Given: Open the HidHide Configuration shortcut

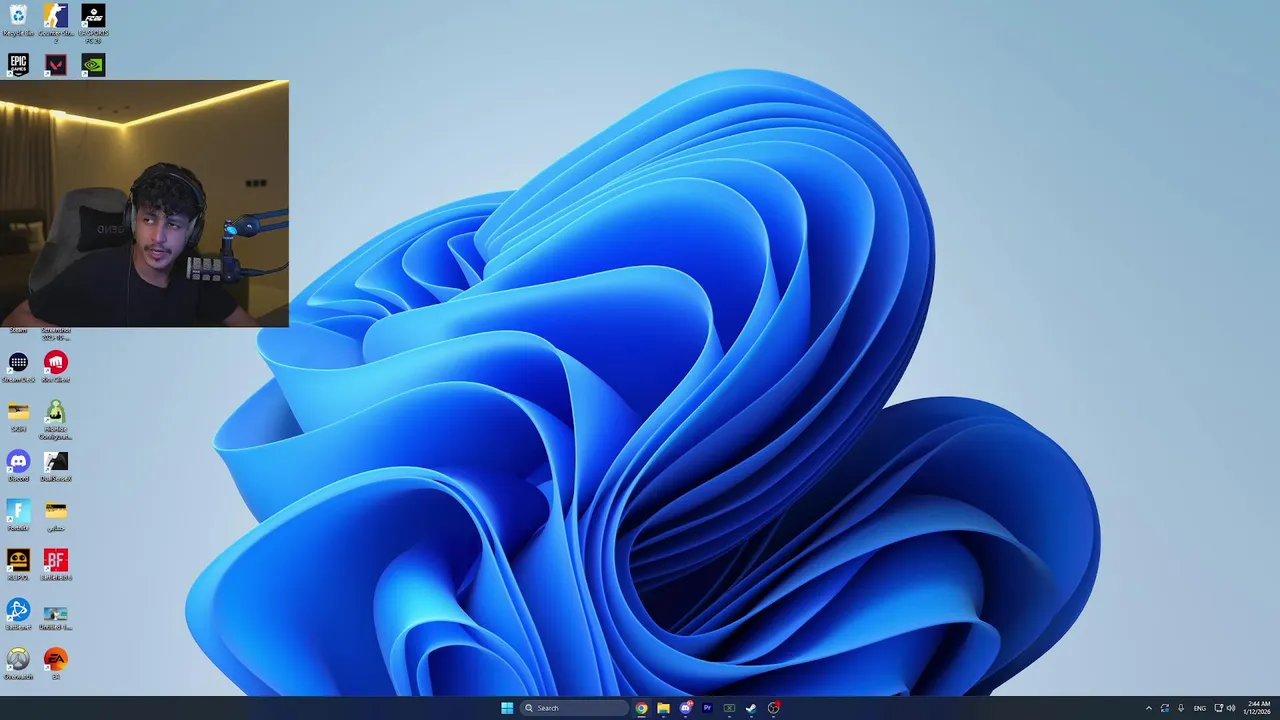Looking at the screenshot, I should click(56, 420).
